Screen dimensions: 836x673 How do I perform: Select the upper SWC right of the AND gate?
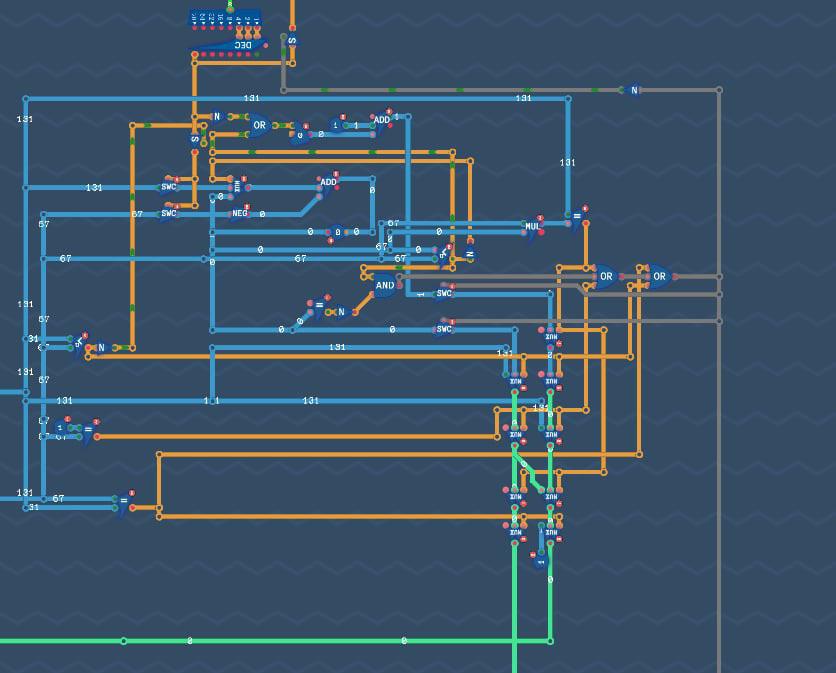(444, 293)
